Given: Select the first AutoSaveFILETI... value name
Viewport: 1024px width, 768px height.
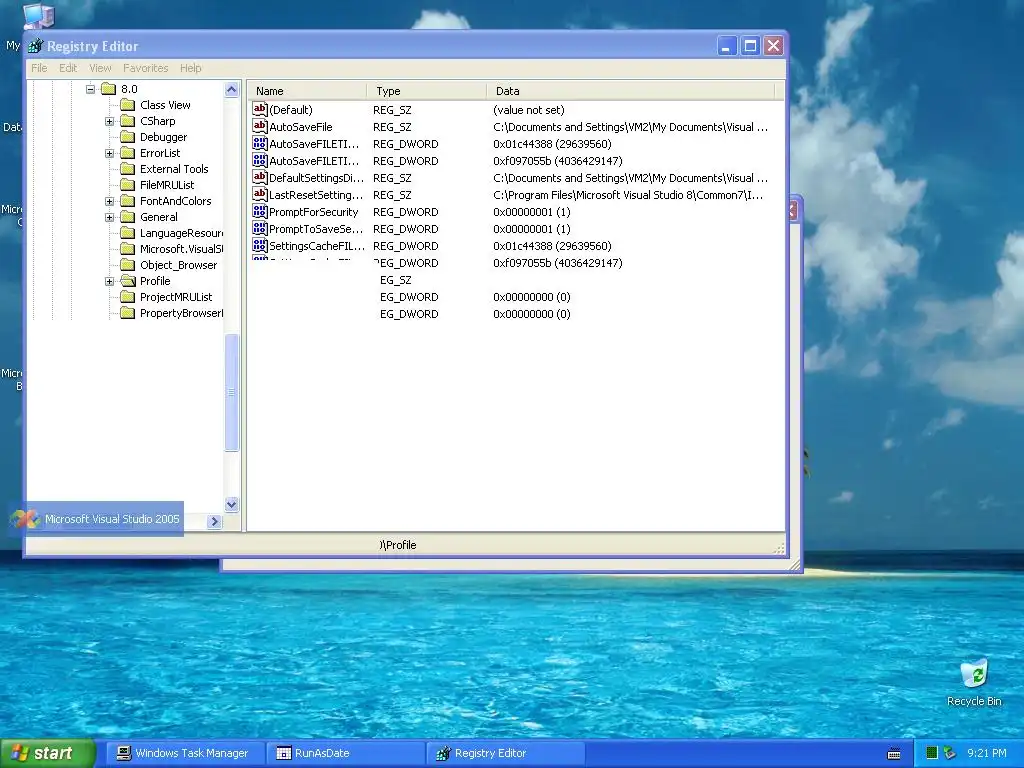Looking at the screenshot, I should [x=314, y=144].
